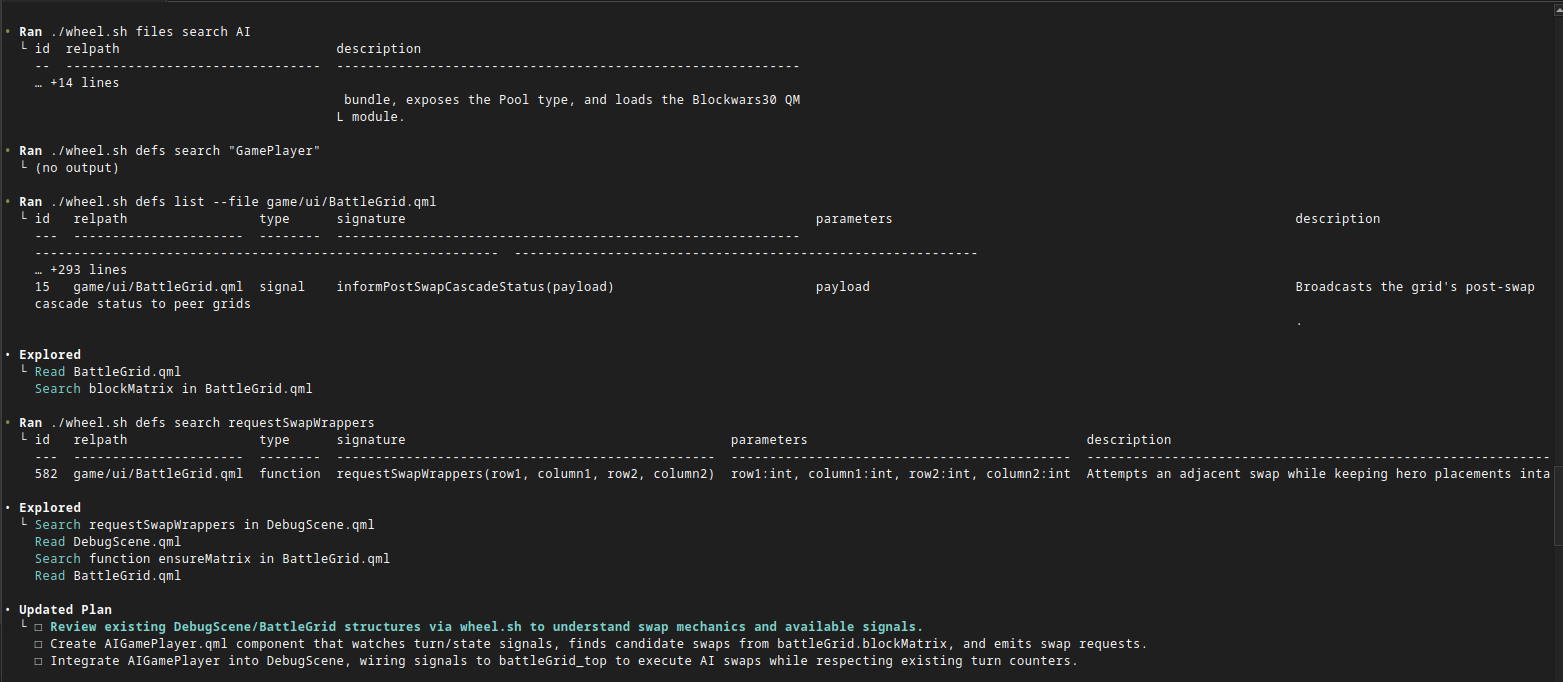
Task: Expand the hidden '+14 lines' output
Action: click(76, 83)
